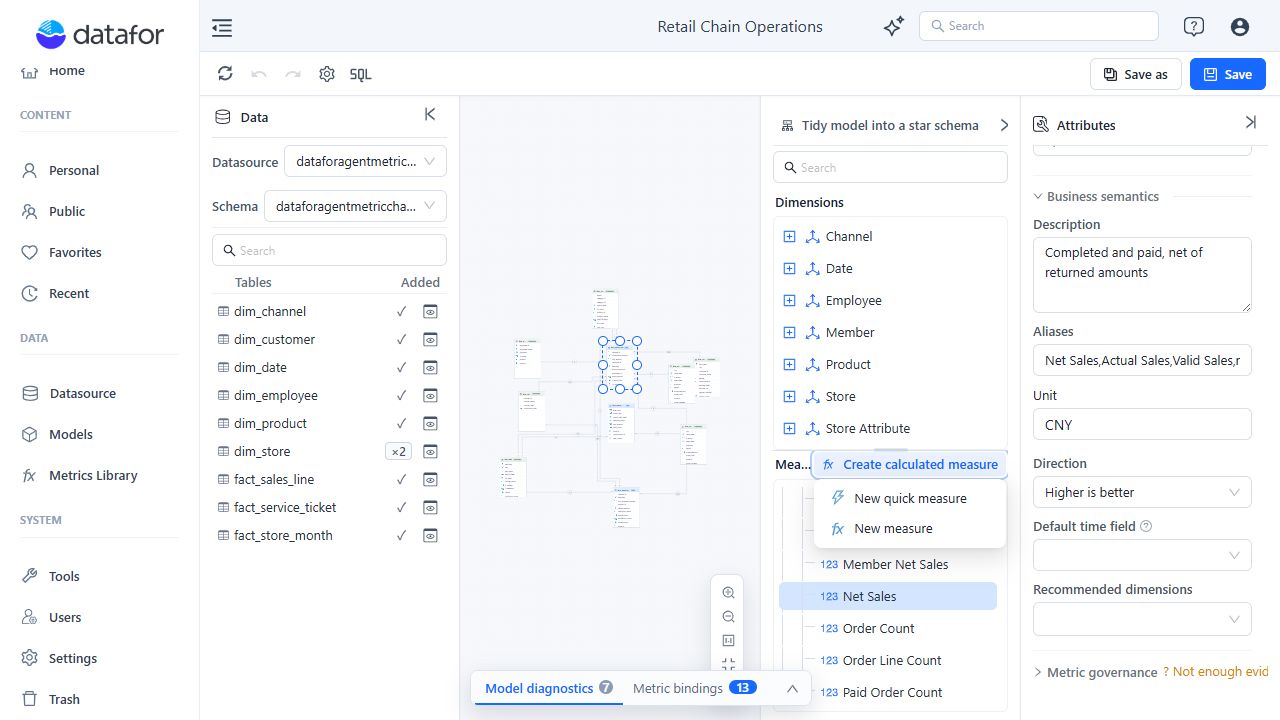Reset diagram to actual size
Viewport: 1280px width, 720px height.
(x=728, y=641)
